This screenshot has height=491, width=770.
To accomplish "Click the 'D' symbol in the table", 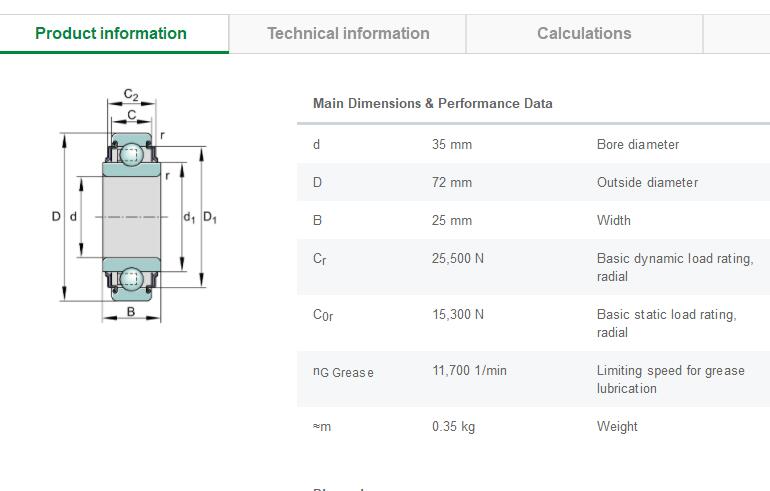I will tap(317, 182).
